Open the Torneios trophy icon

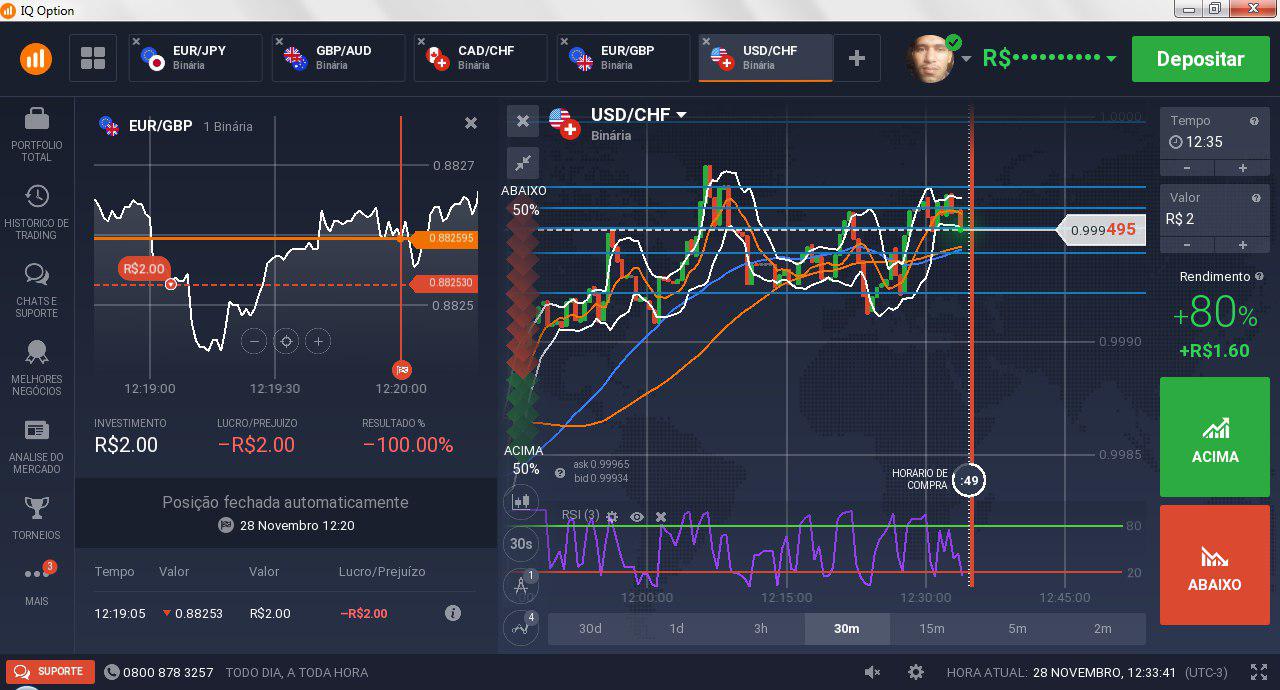pyautogui.click(x=37, y=517)
